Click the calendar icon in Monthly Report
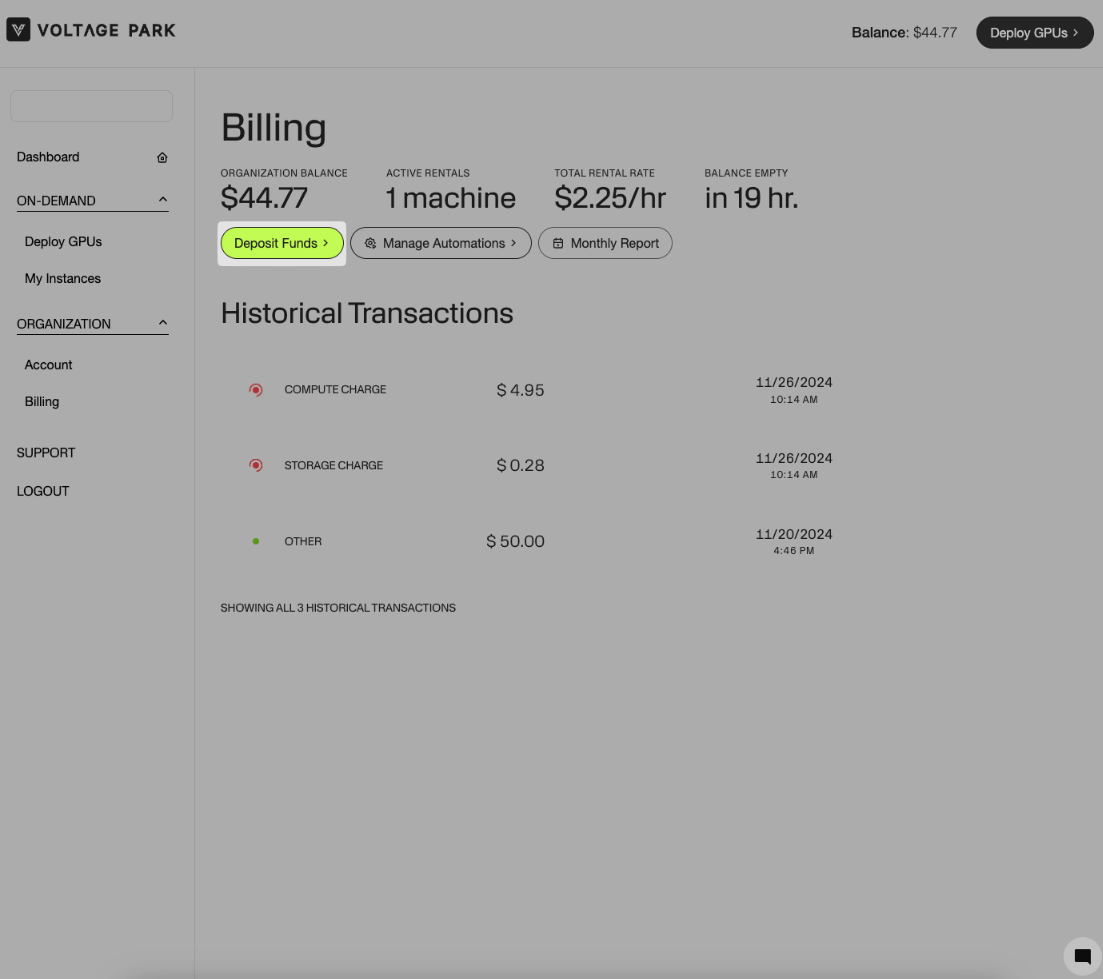The height and width of the screenshot is (979, 1103). [558, 244]
